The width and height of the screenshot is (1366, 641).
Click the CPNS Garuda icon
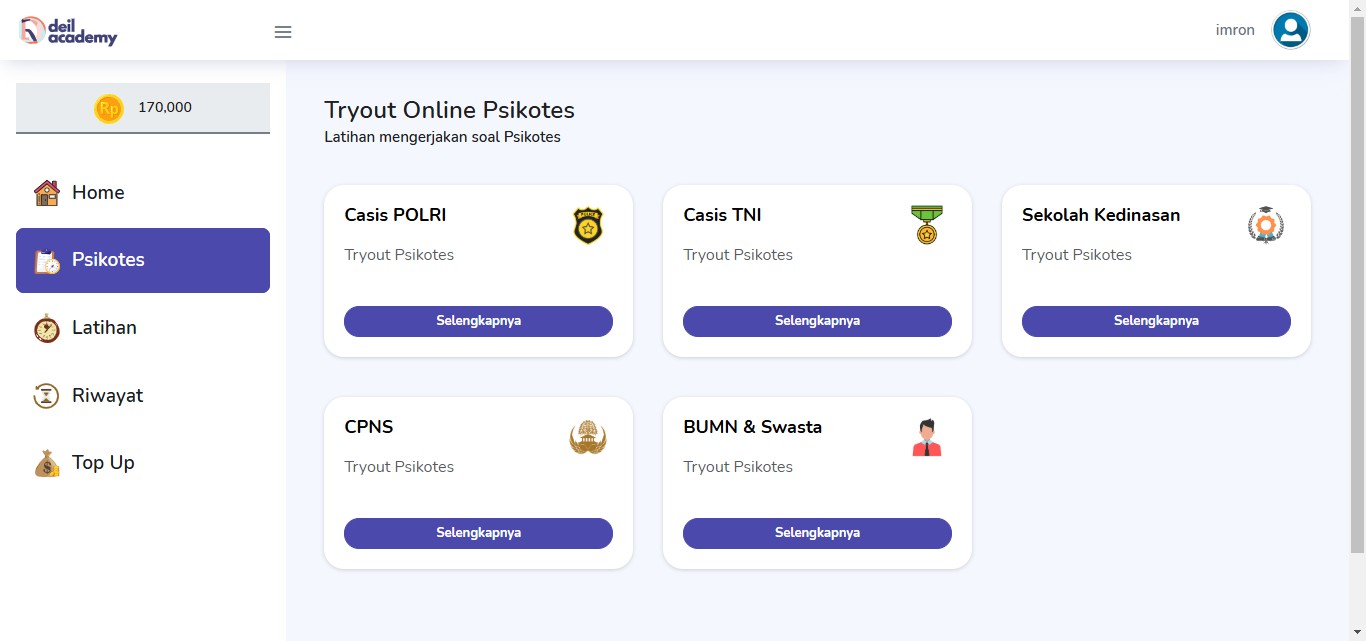point(588,438)
